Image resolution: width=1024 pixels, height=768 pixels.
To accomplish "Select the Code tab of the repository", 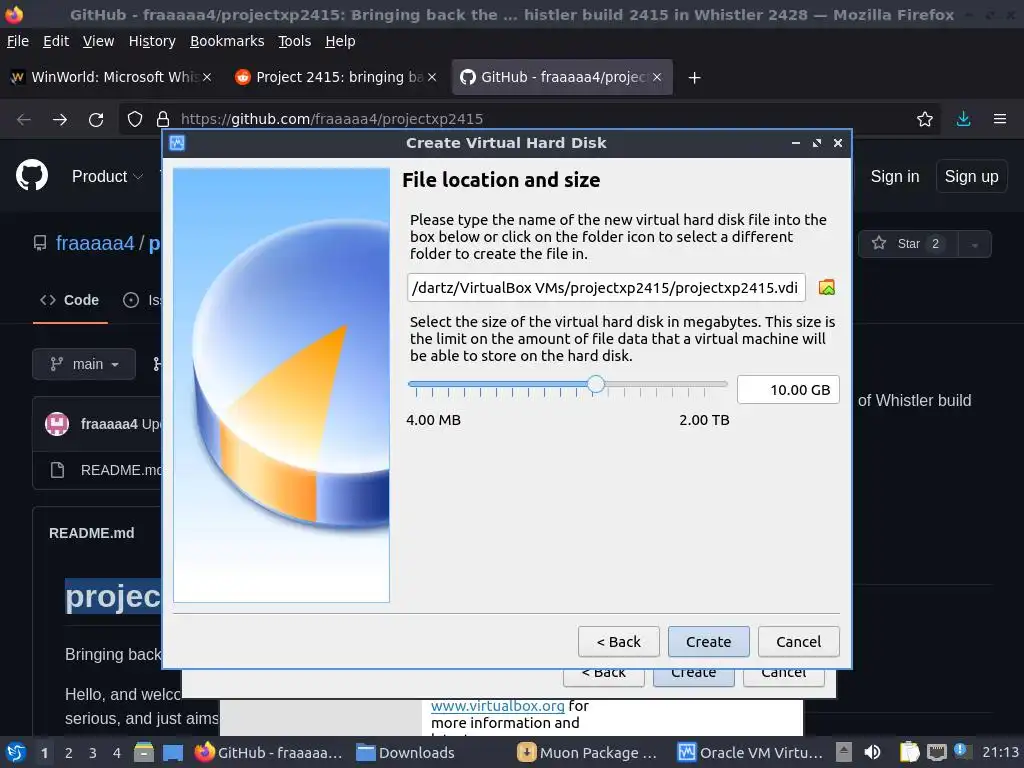I will coord(70,300).
